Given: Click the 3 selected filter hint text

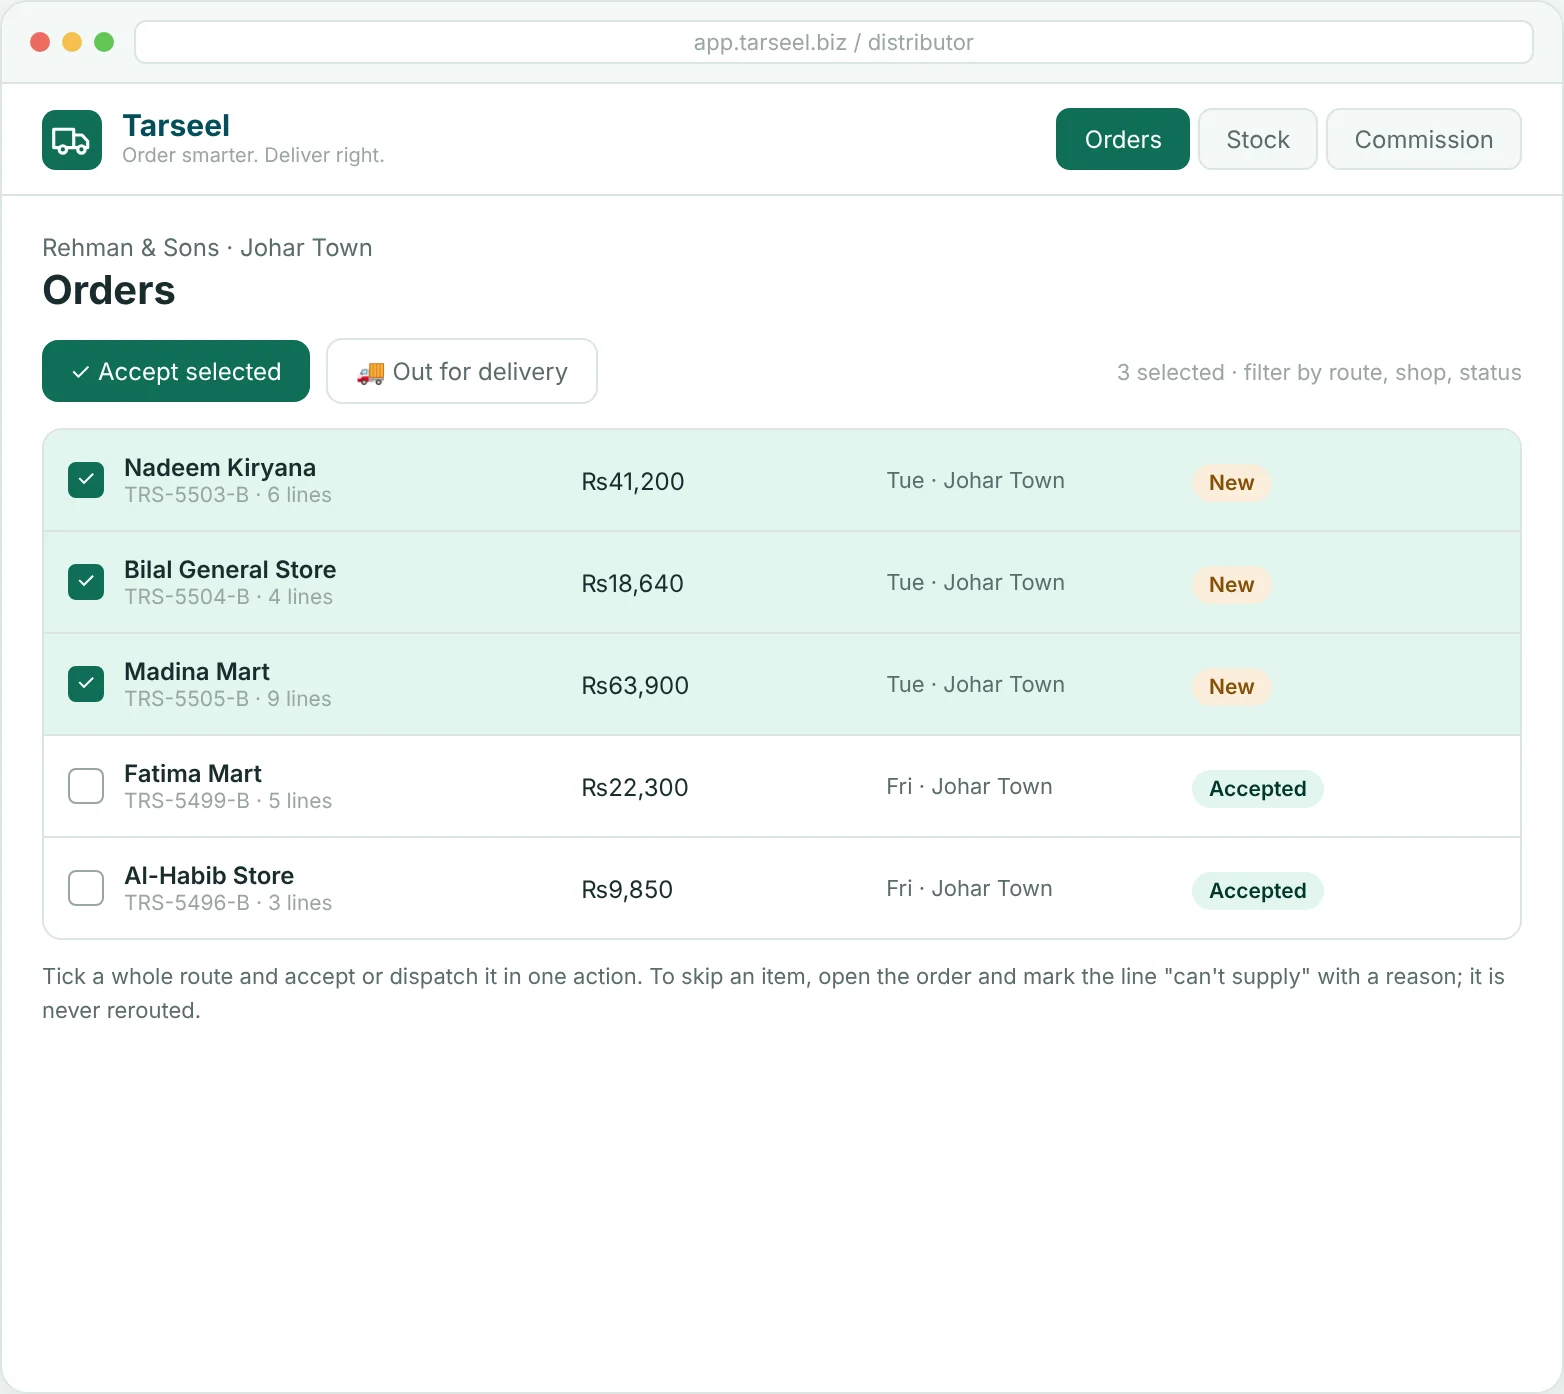Looking at the screenshot, I should (1319, 373).
